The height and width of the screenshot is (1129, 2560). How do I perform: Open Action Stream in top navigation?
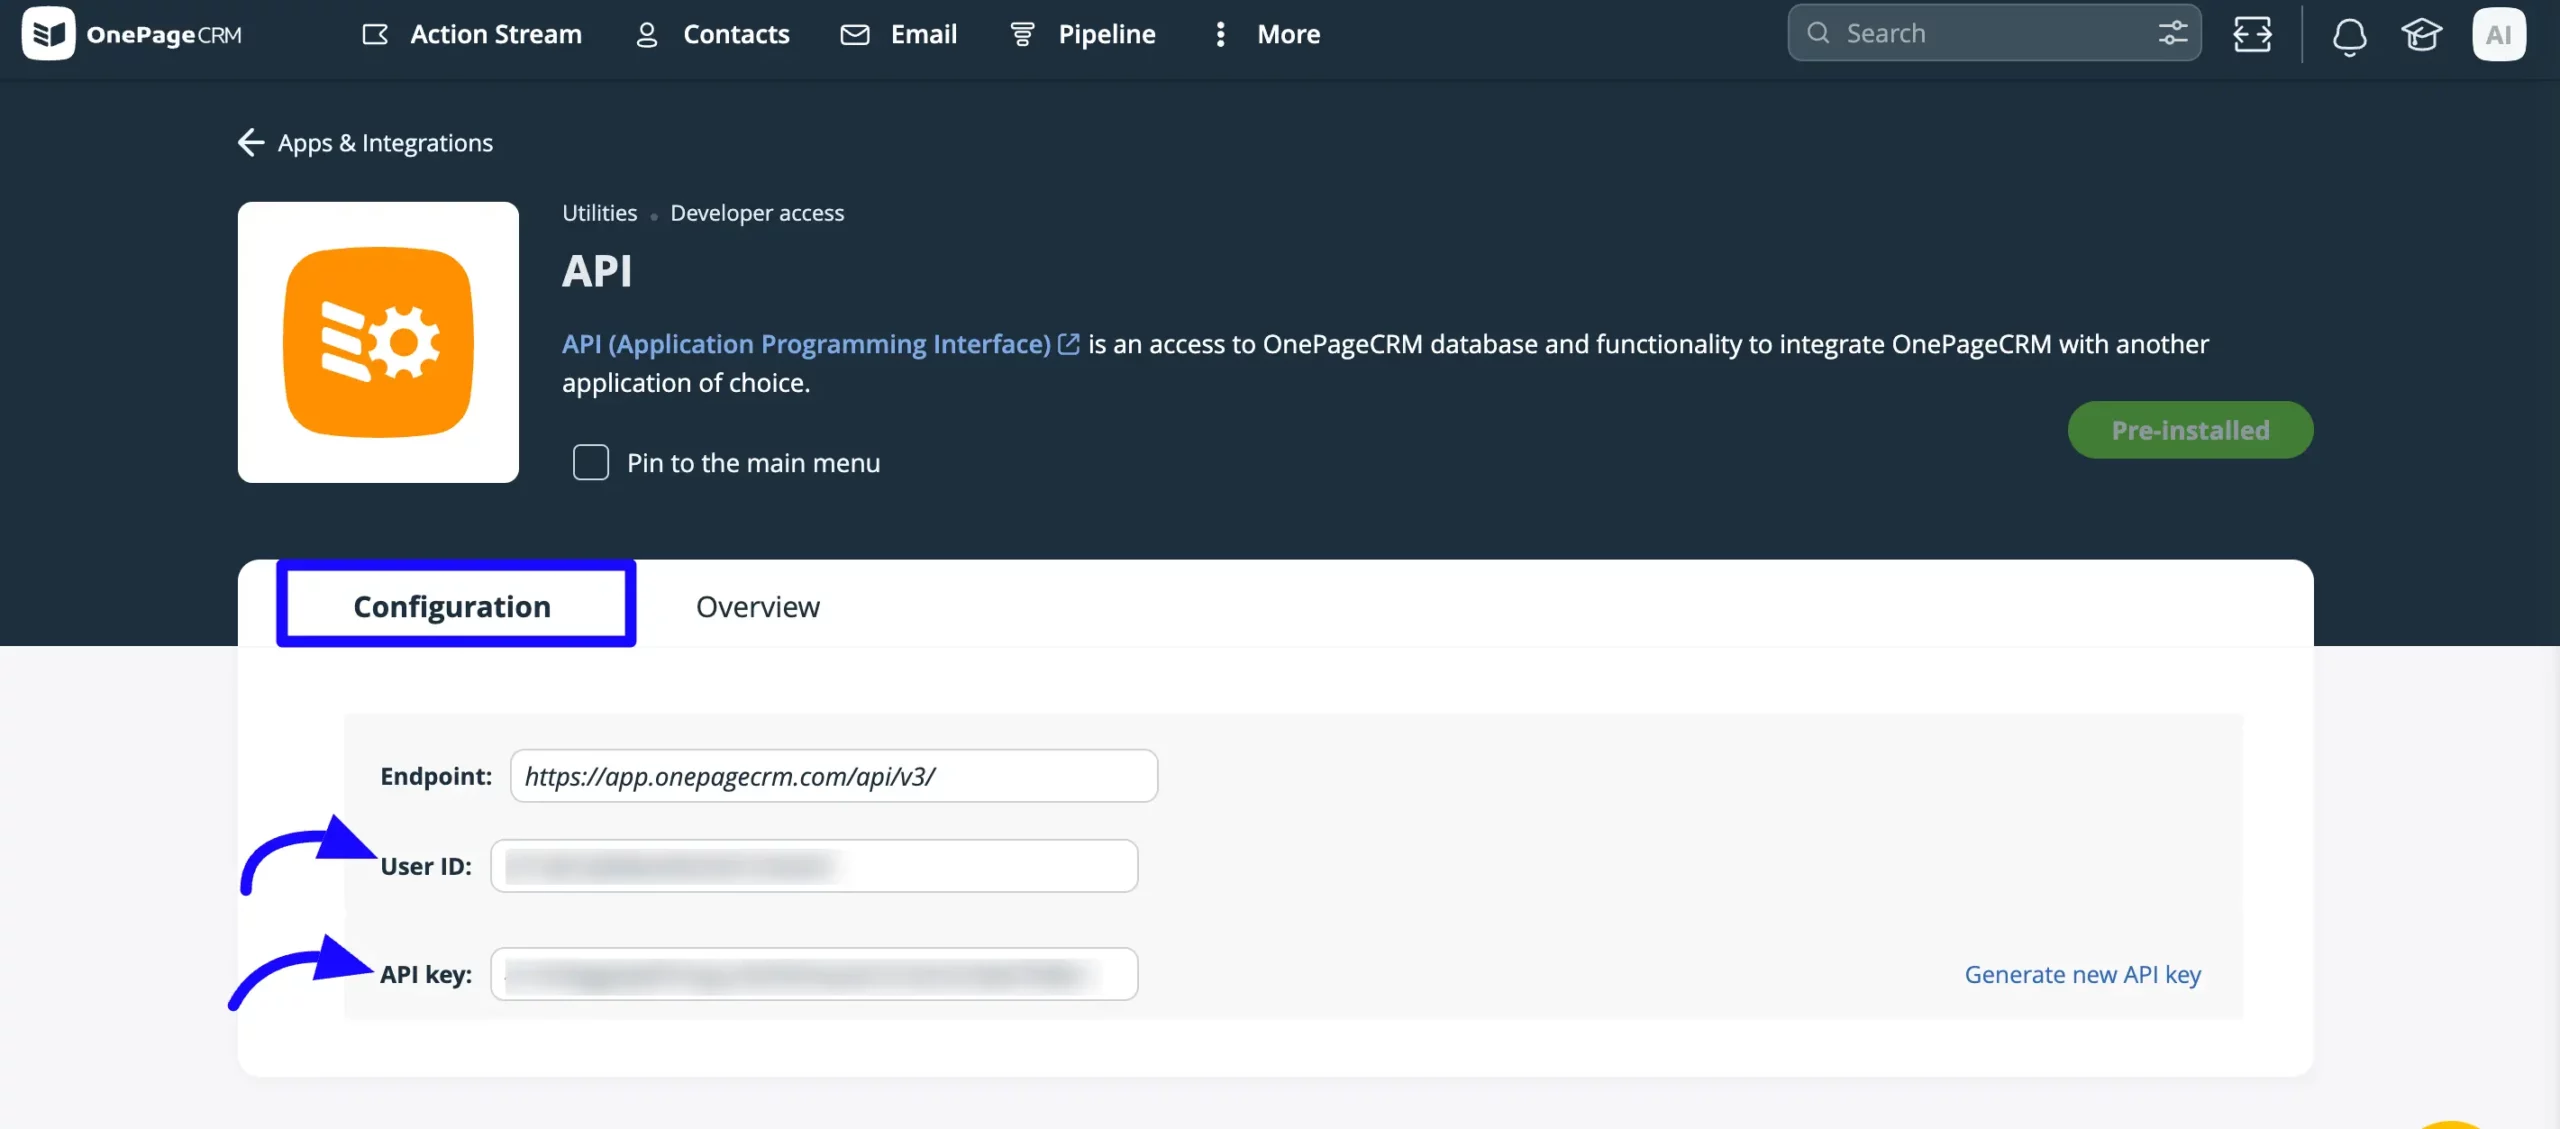472,34
